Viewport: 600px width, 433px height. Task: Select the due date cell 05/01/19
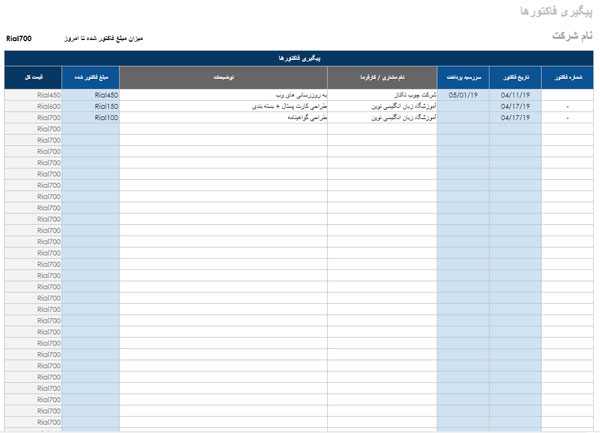[463, 95]
